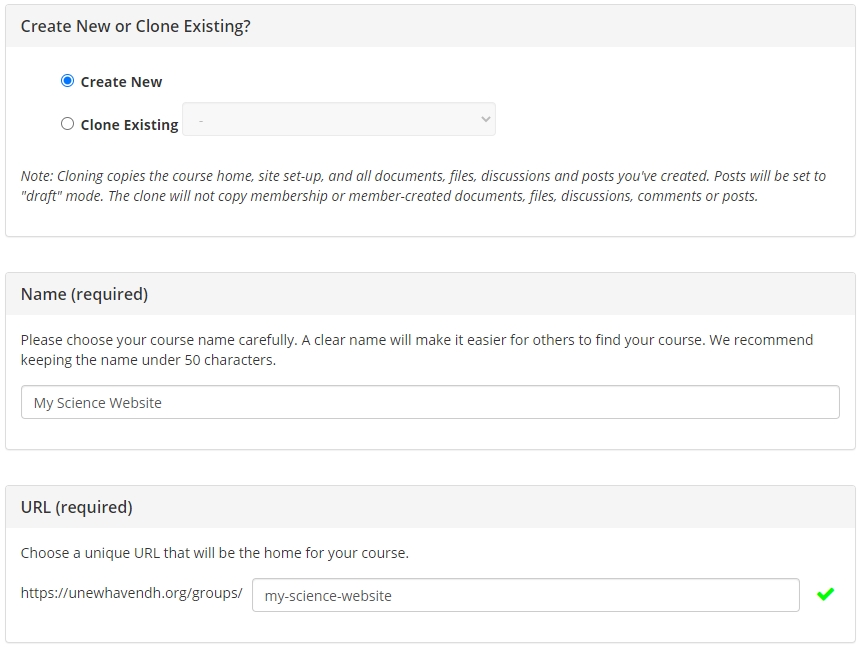
Task: Select the Clone Existing radio button
Action: coord(67,124)
